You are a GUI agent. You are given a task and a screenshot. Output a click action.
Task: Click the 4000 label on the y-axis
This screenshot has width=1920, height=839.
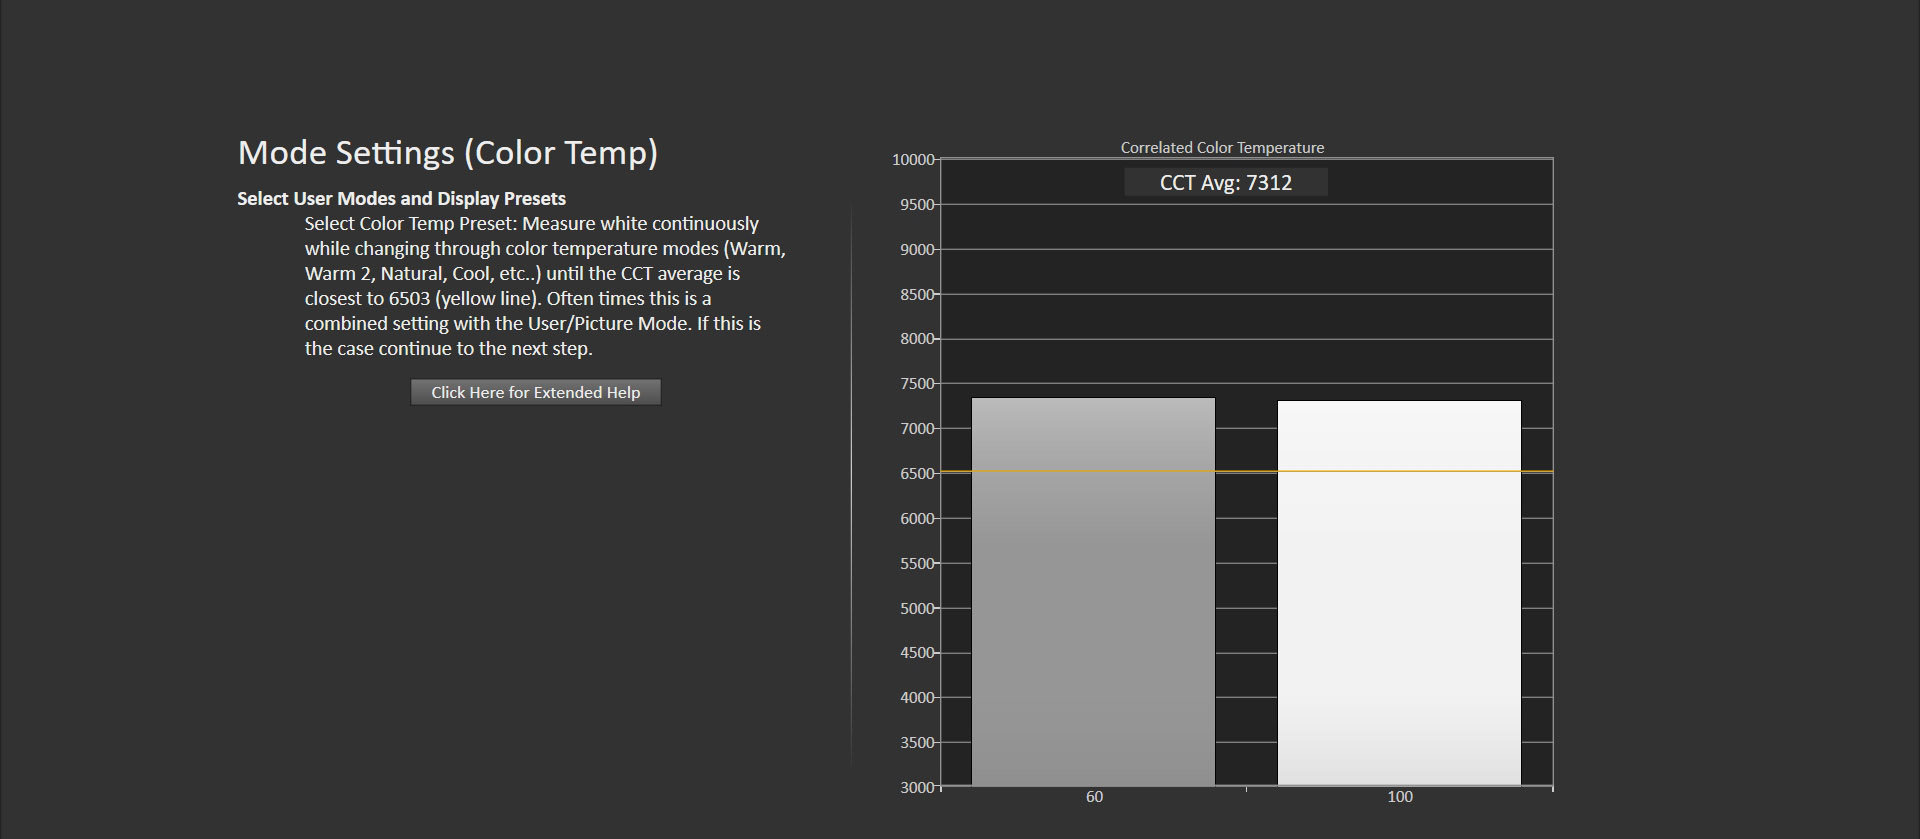point(916,698)
